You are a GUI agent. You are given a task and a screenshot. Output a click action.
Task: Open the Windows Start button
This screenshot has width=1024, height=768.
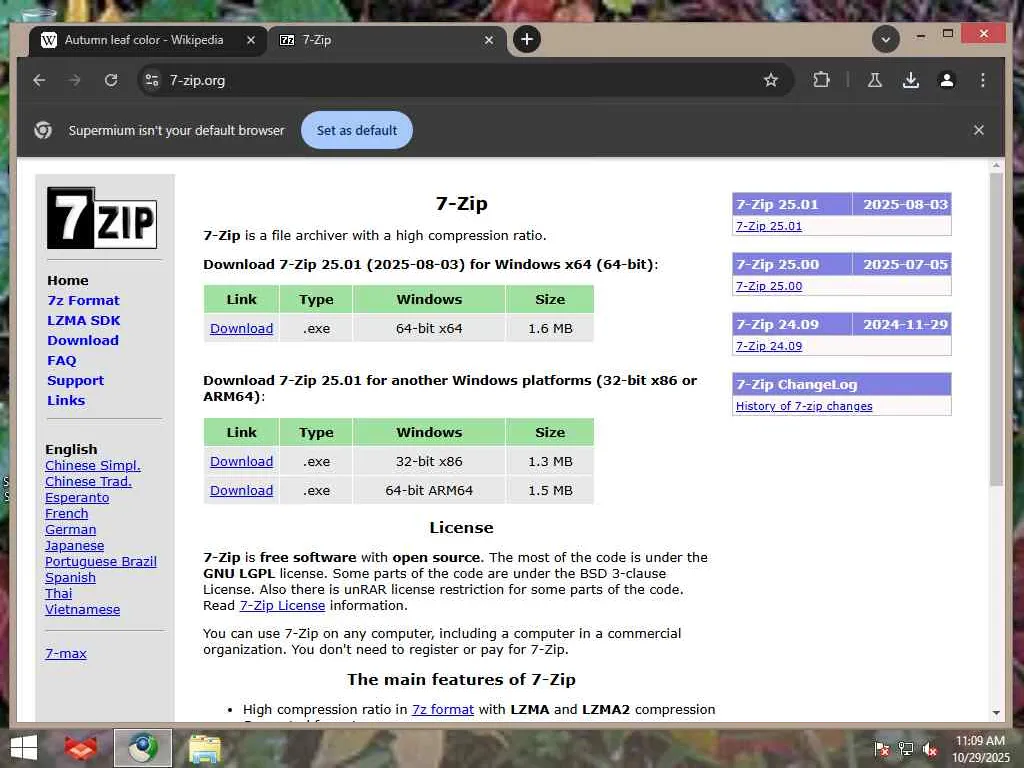click(x=24, y=748)
